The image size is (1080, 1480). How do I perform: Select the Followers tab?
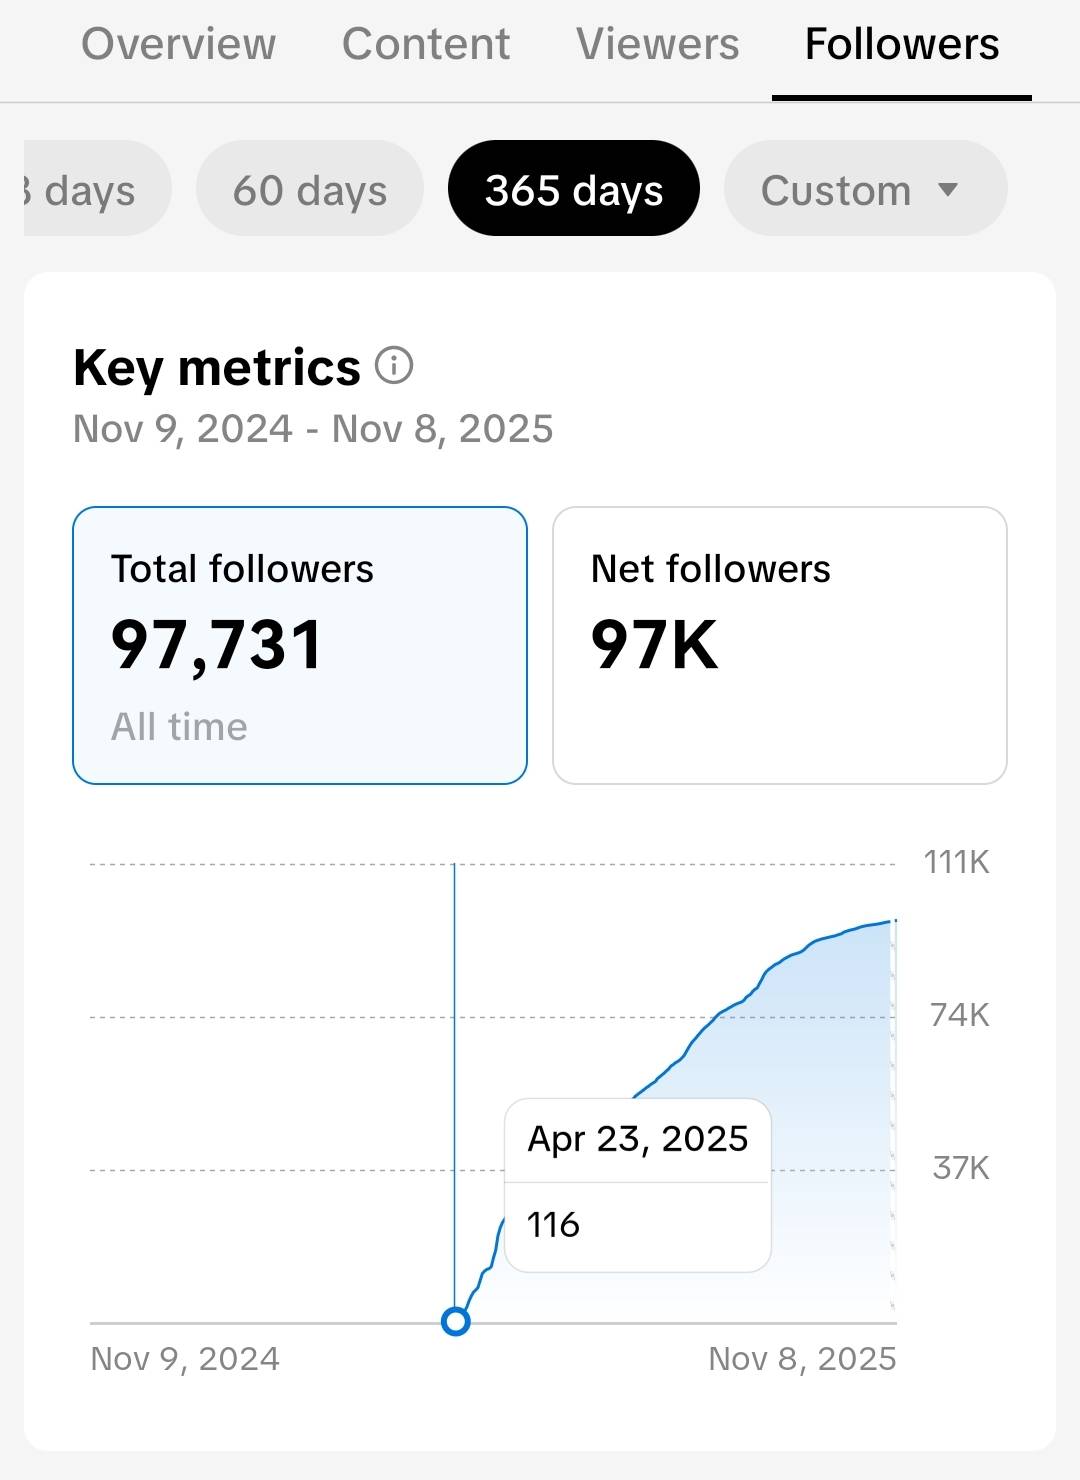tap(901, 45)
